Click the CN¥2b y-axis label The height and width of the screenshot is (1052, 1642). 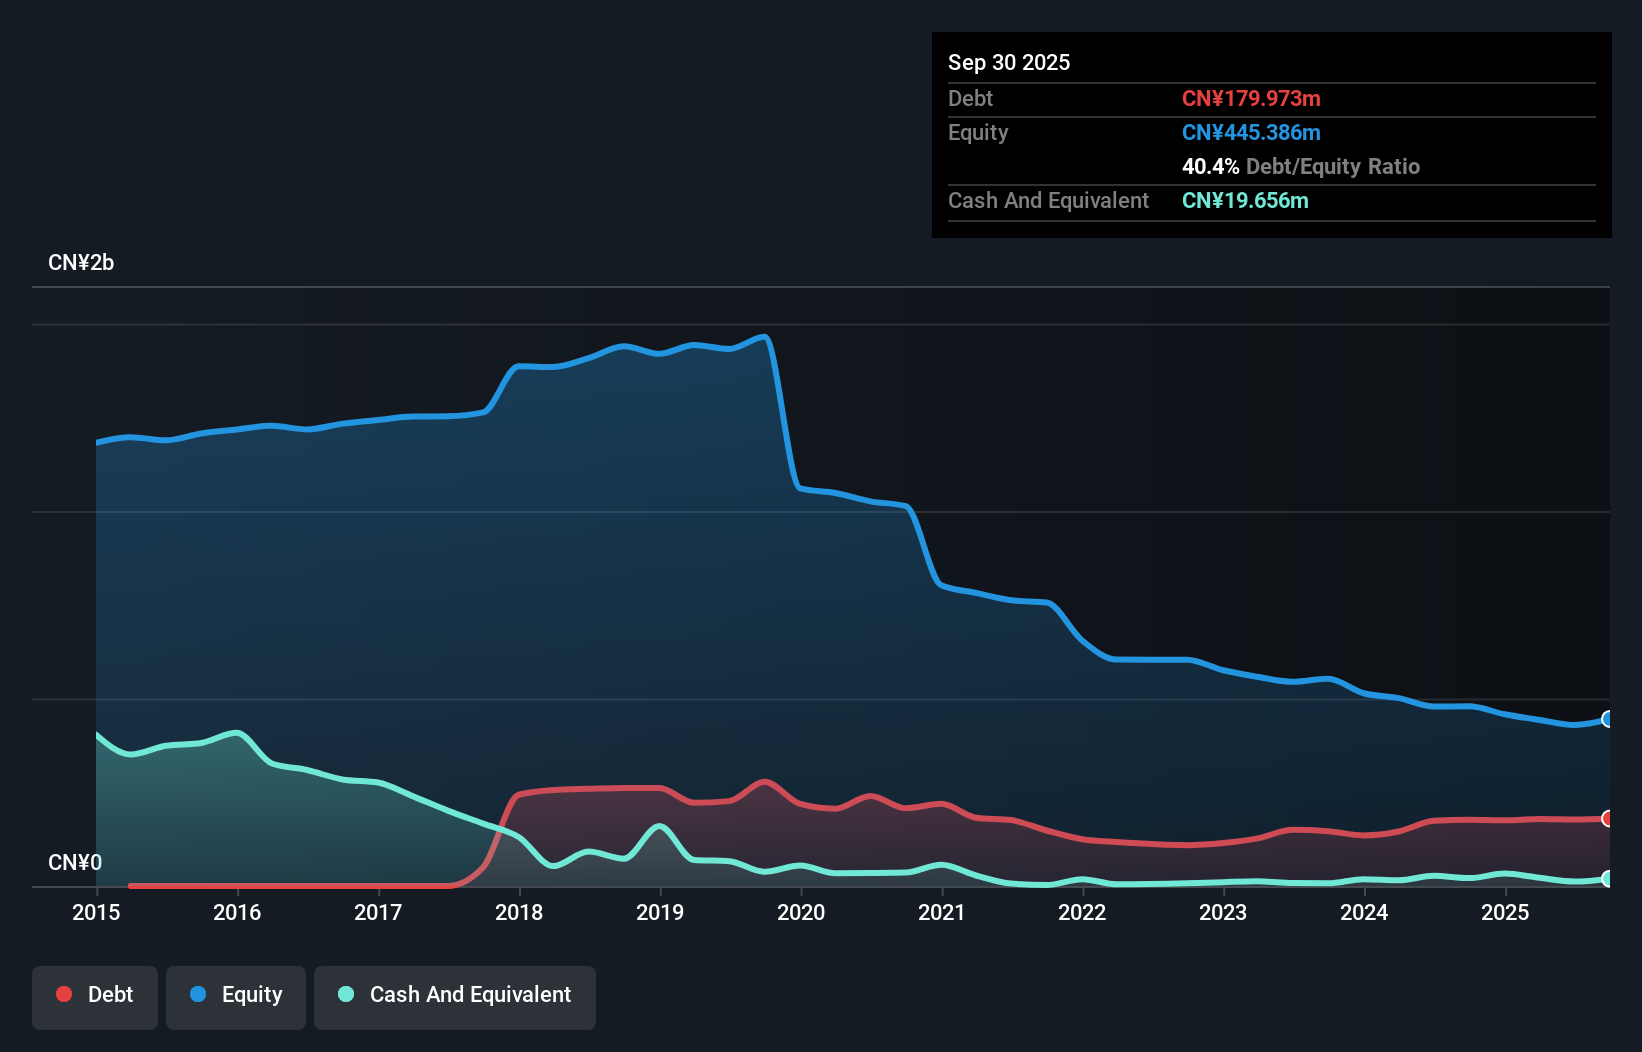pyautogui.click(x=81, y=263)
